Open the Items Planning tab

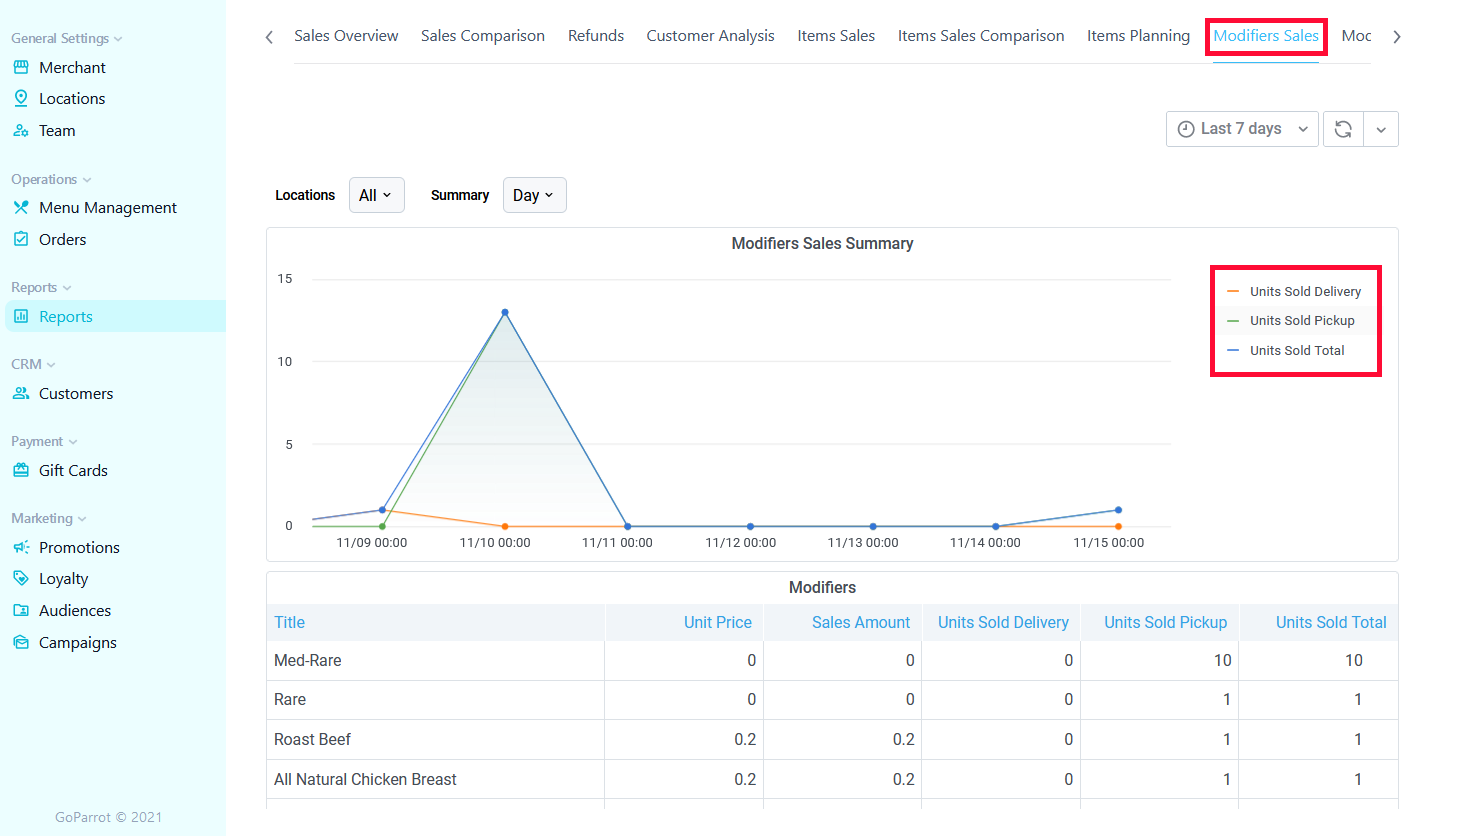pyautogui.click(x=1138, y=36)
